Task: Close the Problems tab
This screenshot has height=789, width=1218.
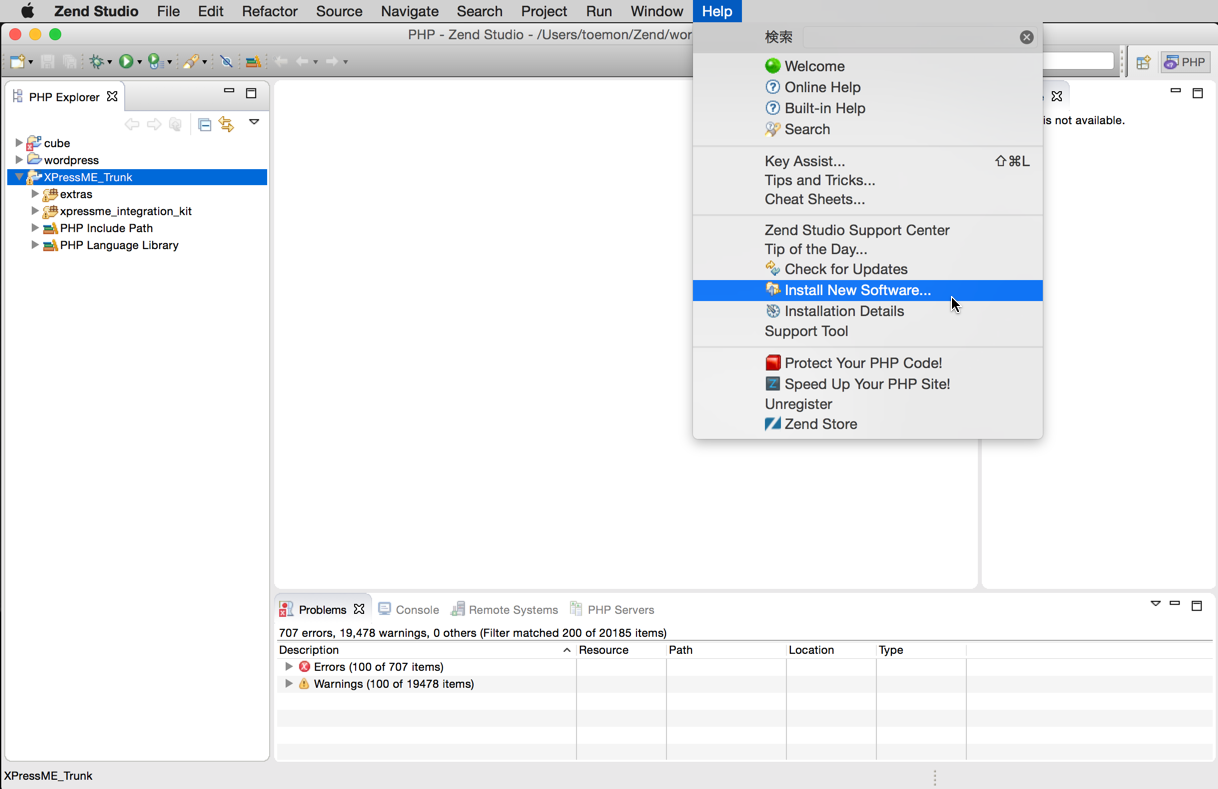Action: point(359,609)
